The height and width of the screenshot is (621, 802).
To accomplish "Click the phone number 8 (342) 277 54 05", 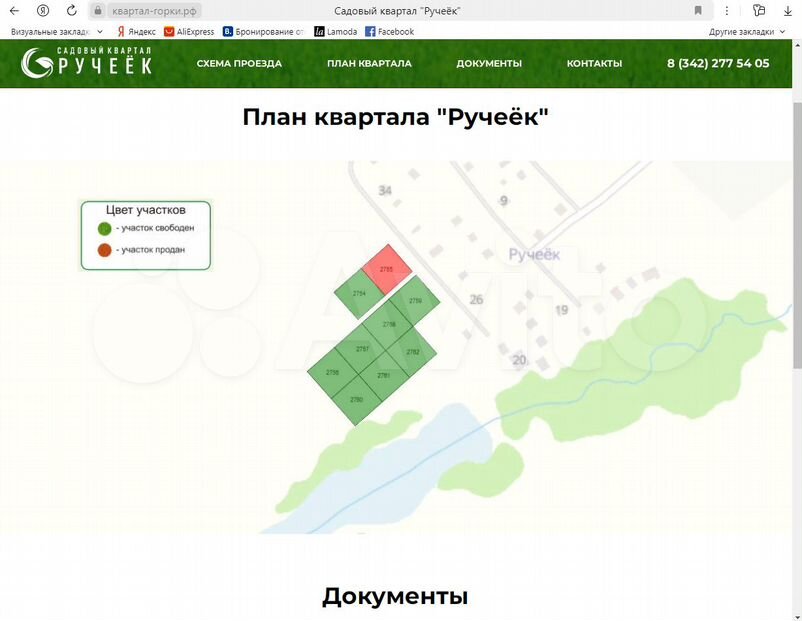I will pos(718,63).
